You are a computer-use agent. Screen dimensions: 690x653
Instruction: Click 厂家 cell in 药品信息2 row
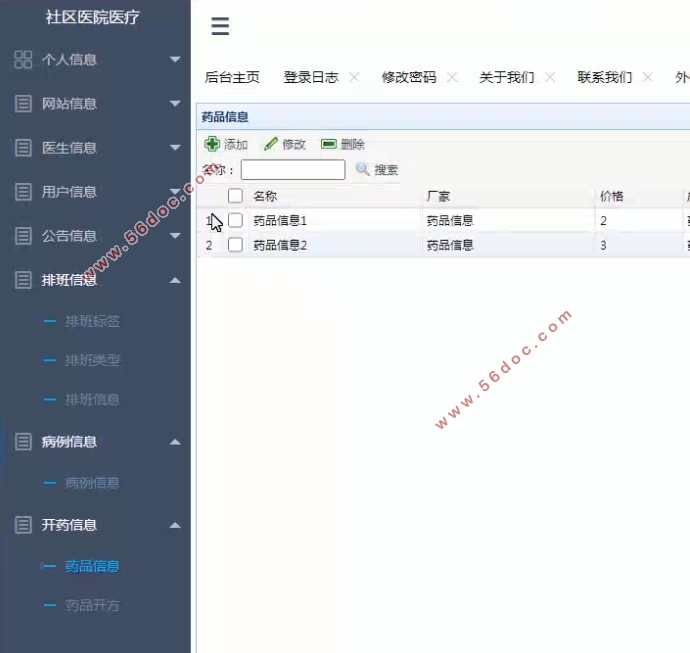450,245
